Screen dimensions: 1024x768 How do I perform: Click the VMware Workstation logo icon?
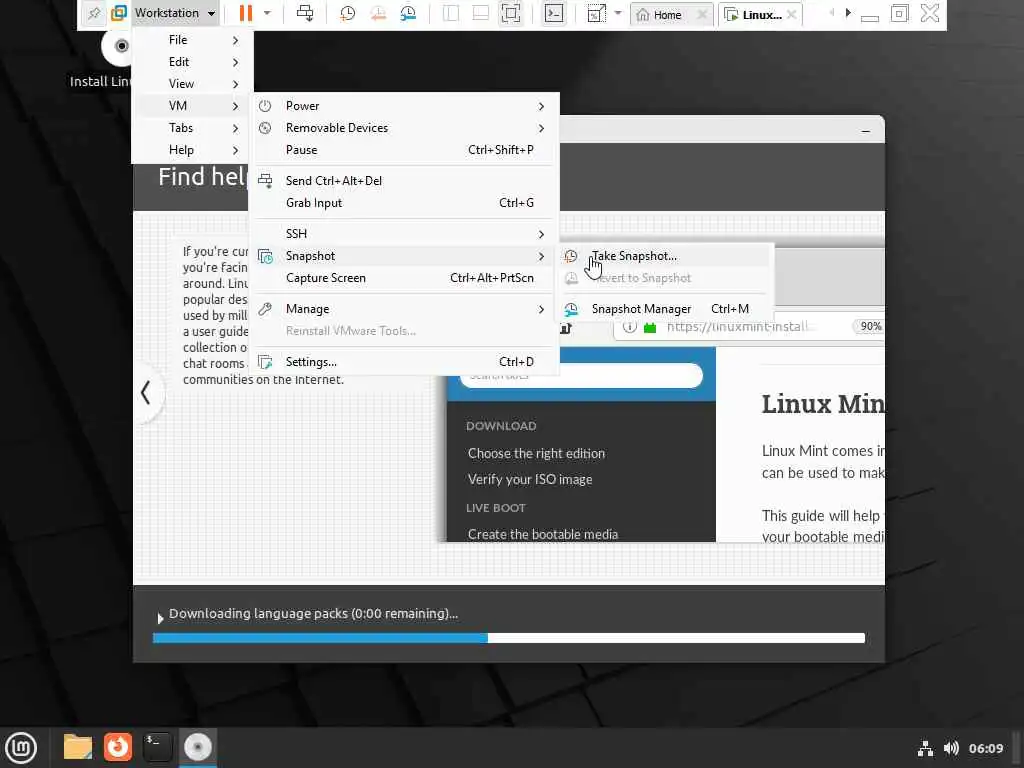coord(119,13)
